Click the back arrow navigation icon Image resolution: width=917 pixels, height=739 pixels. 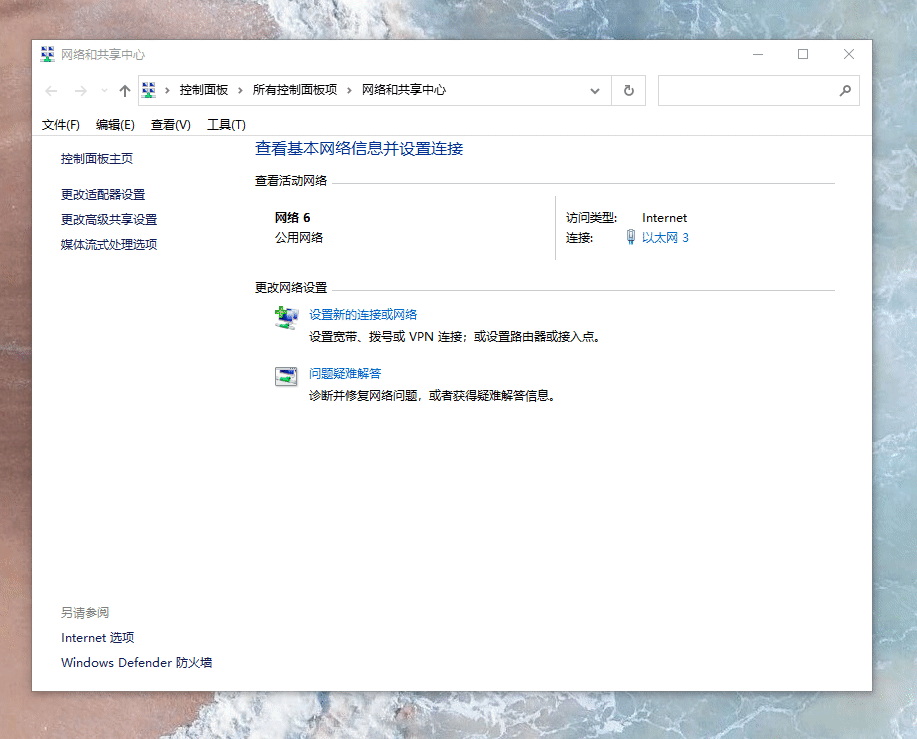51,90
